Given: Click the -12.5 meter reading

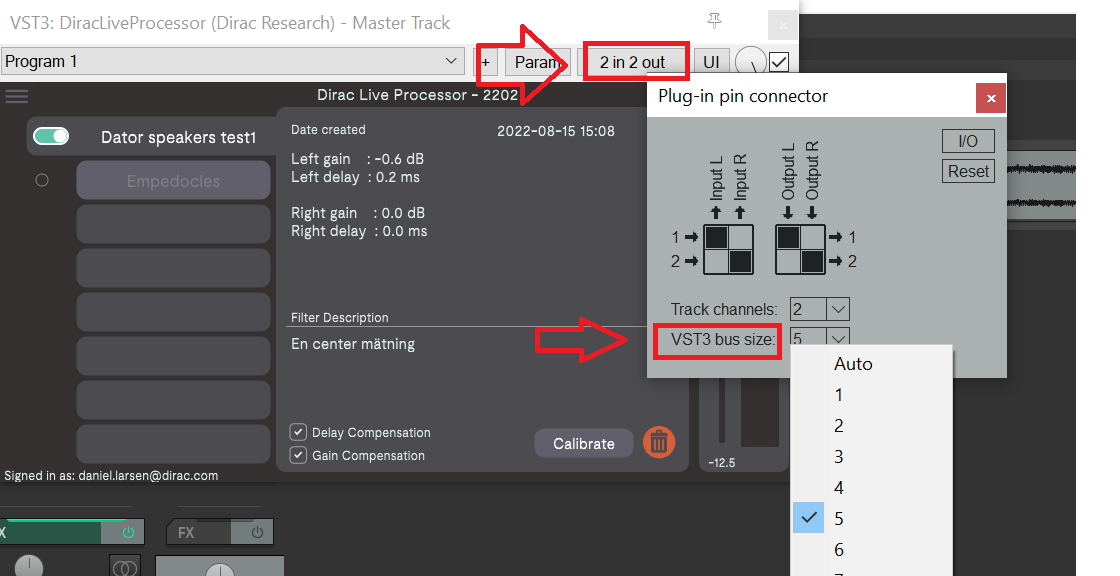Looking at the screenshot, I should (x=721, y=462).
